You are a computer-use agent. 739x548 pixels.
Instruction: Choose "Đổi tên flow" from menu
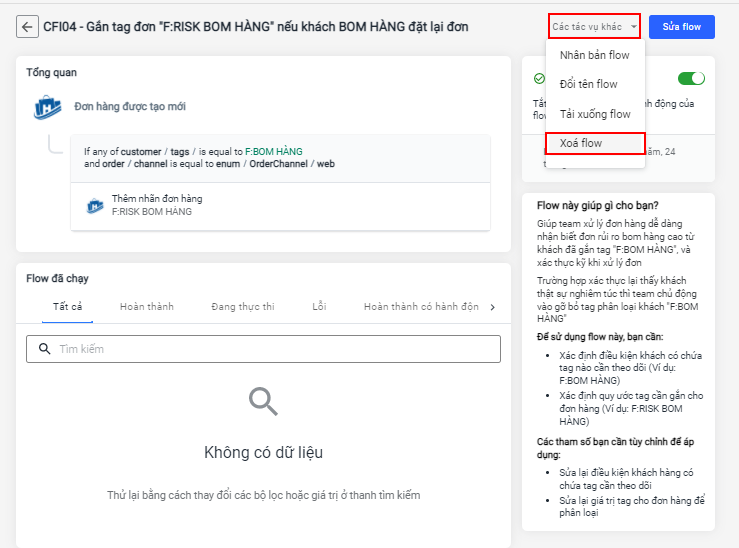click(x=589, y=84)
